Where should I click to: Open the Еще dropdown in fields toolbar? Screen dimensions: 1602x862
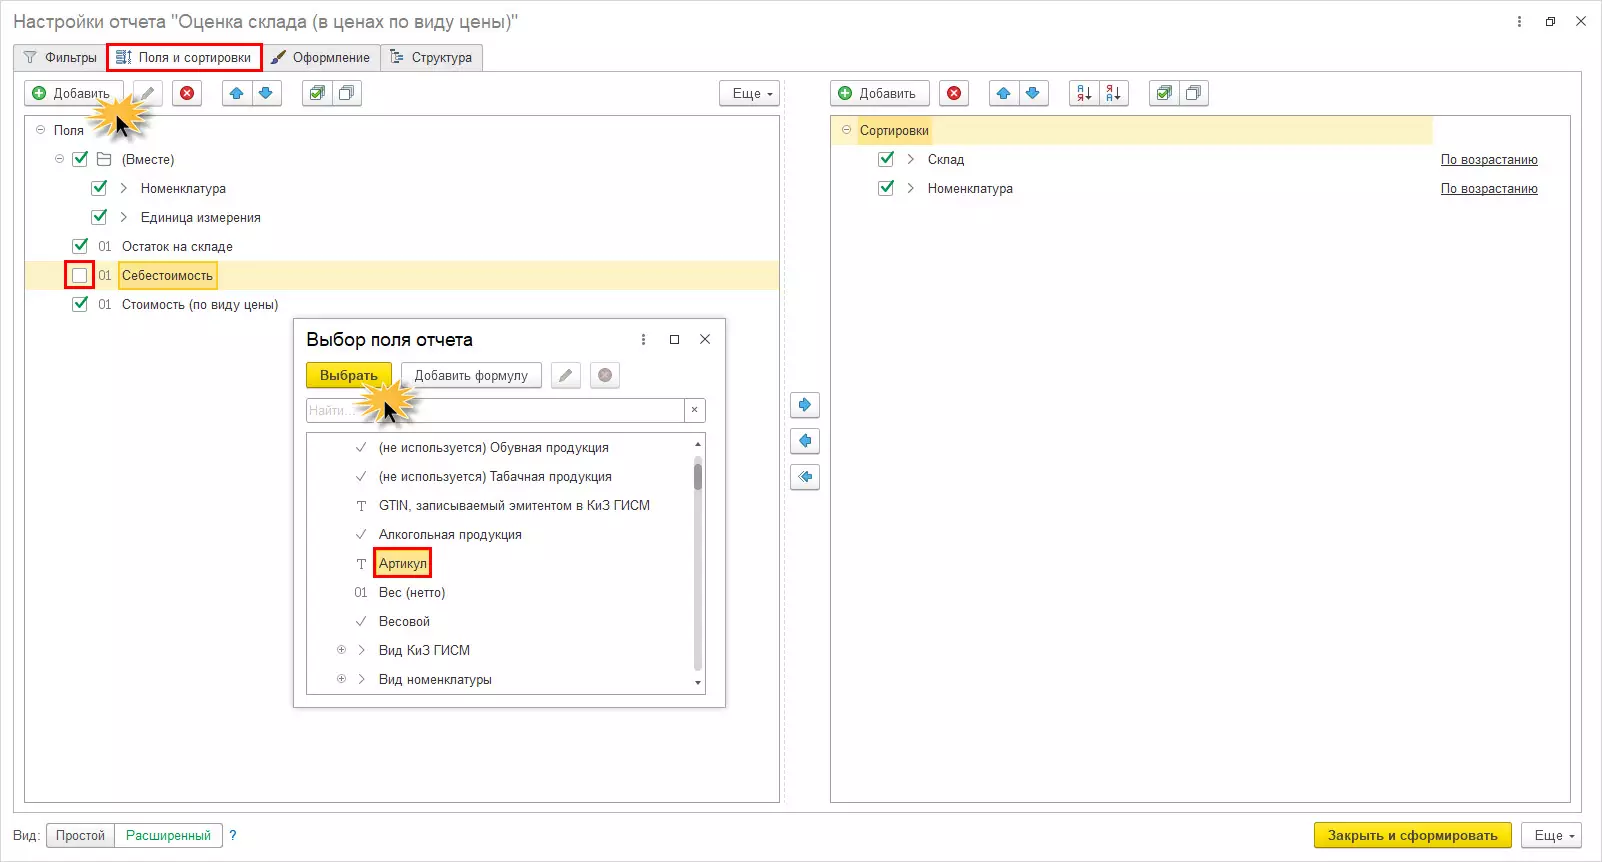750,93
